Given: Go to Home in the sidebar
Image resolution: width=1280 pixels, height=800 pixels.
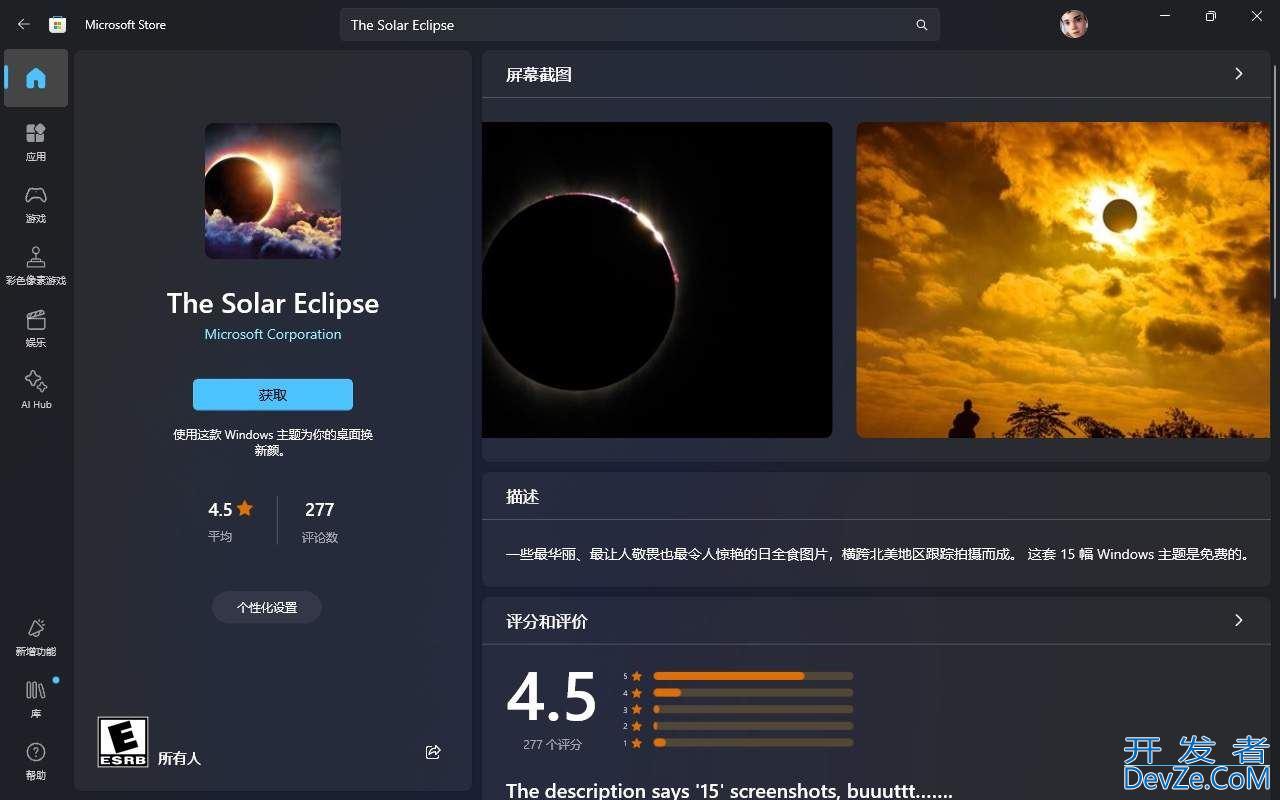Looking at the screenshot, I should [x=36, y=78].
